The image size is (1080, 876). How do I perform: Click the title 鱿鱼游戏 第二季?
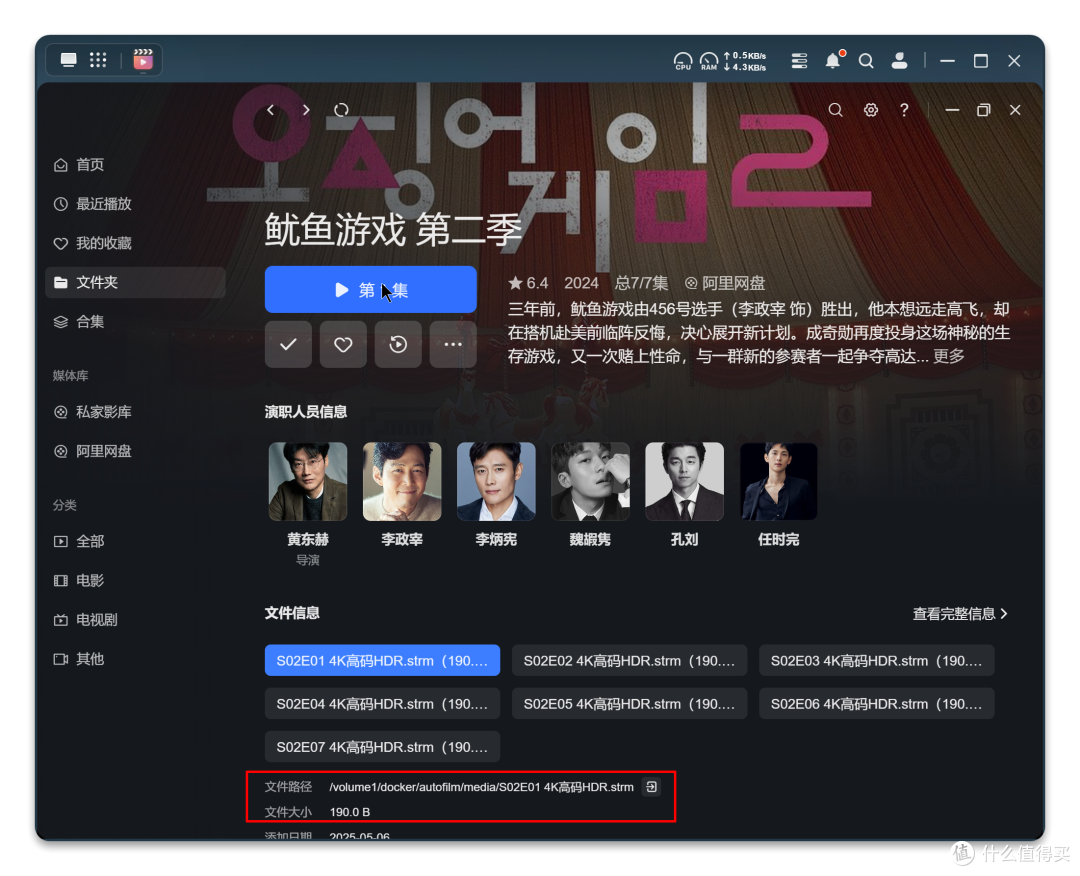(393, 229)
